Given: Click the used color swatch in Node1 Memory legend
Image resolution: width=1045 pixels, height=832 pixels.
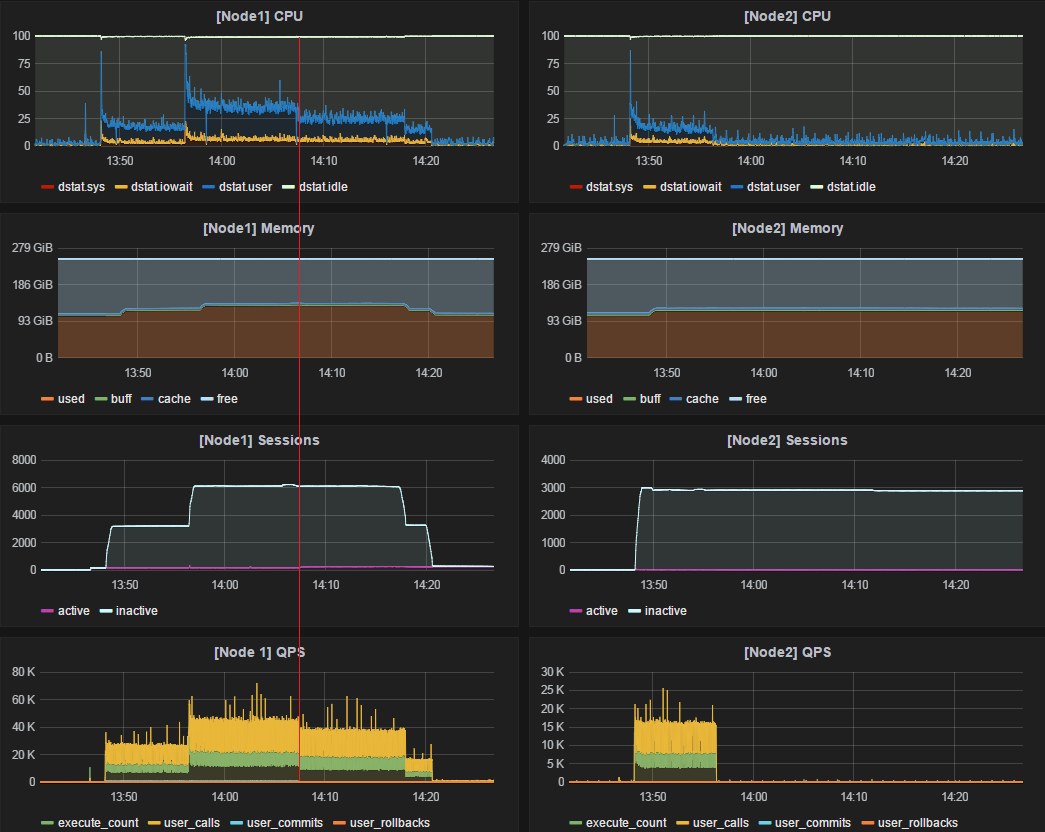Looking at the screenshot, I should tap(47, 399).
